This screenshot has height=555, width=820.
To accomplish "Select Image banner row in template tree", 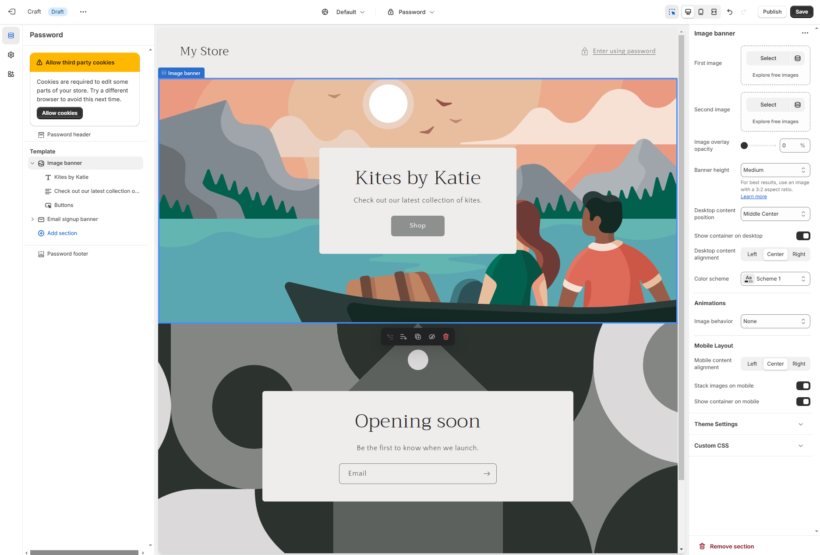I will coord(86,163).
